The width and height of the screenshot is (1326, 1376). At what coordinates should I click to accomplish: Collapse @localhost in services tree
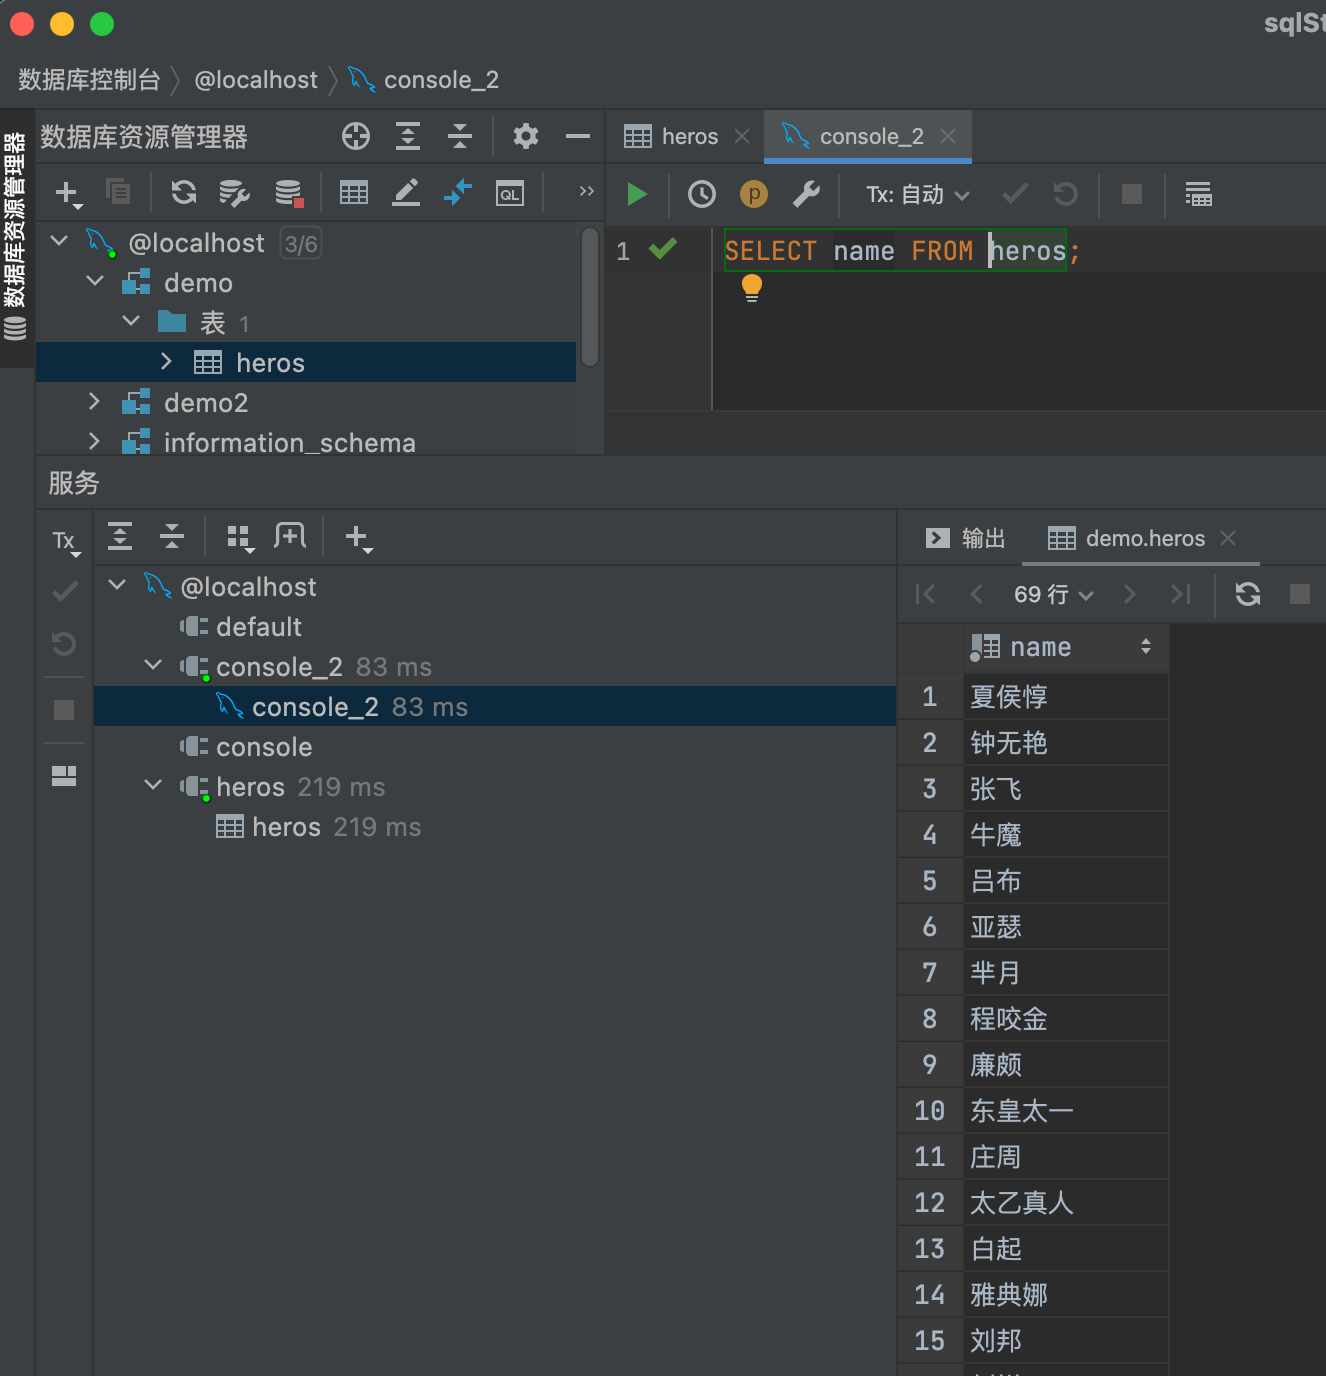(x=117, y=585)
